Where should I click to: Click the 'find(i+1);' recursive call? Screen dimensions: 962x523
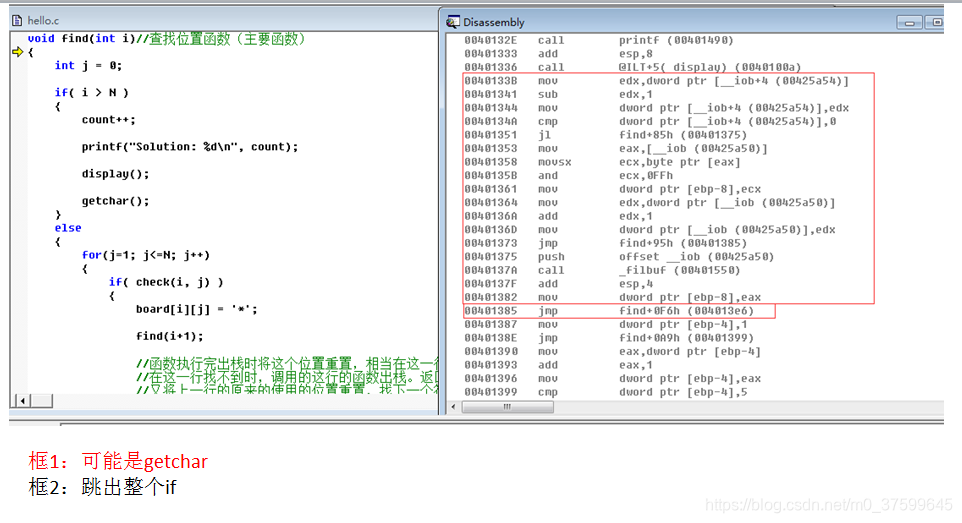point(169,336)
